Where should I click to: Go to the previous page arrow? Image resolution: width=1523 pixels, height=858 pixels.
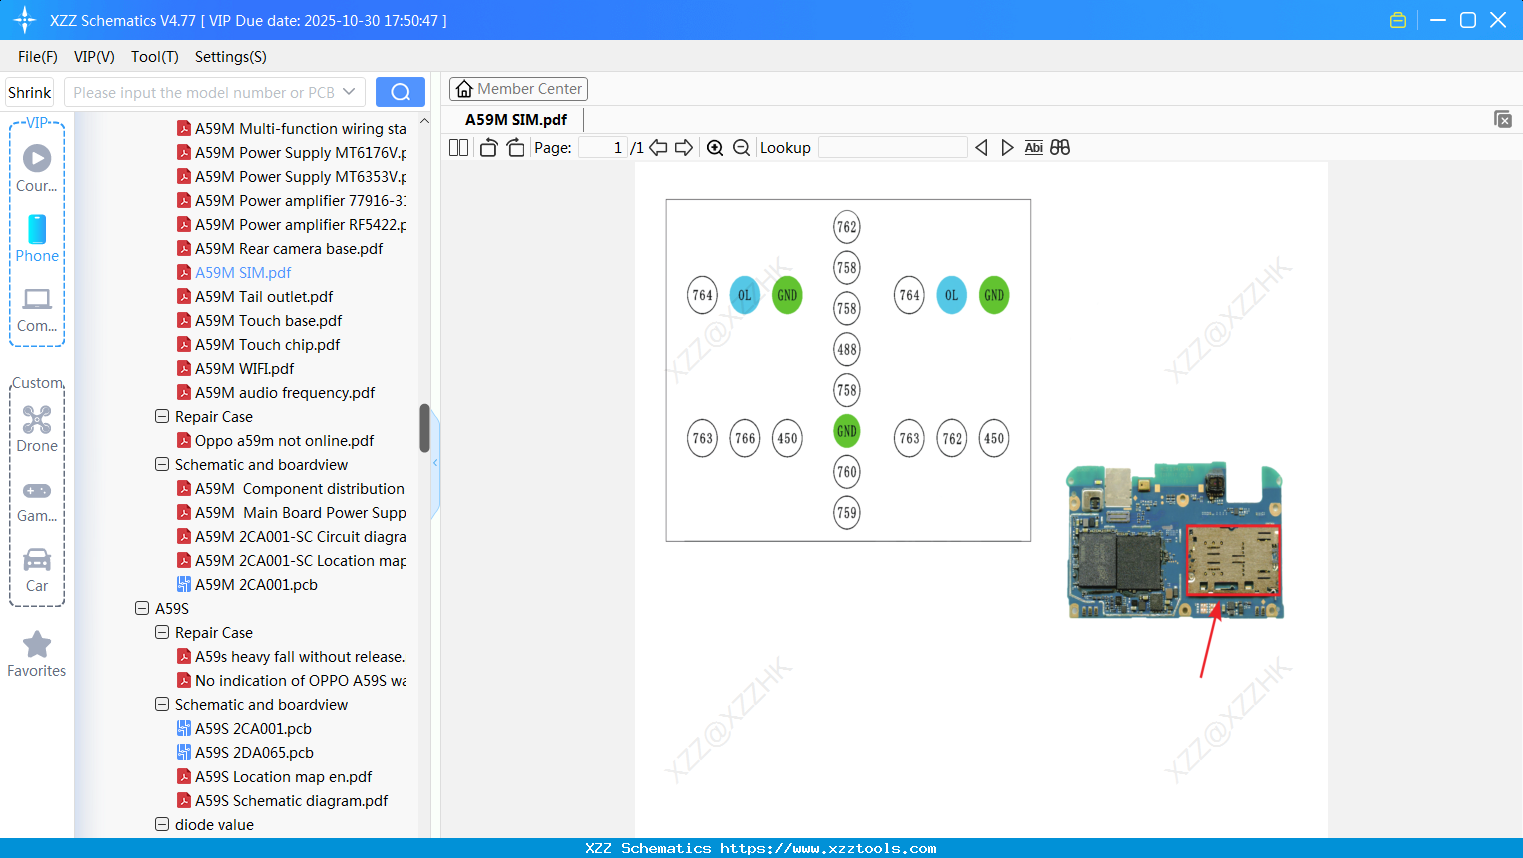point(658,148)
